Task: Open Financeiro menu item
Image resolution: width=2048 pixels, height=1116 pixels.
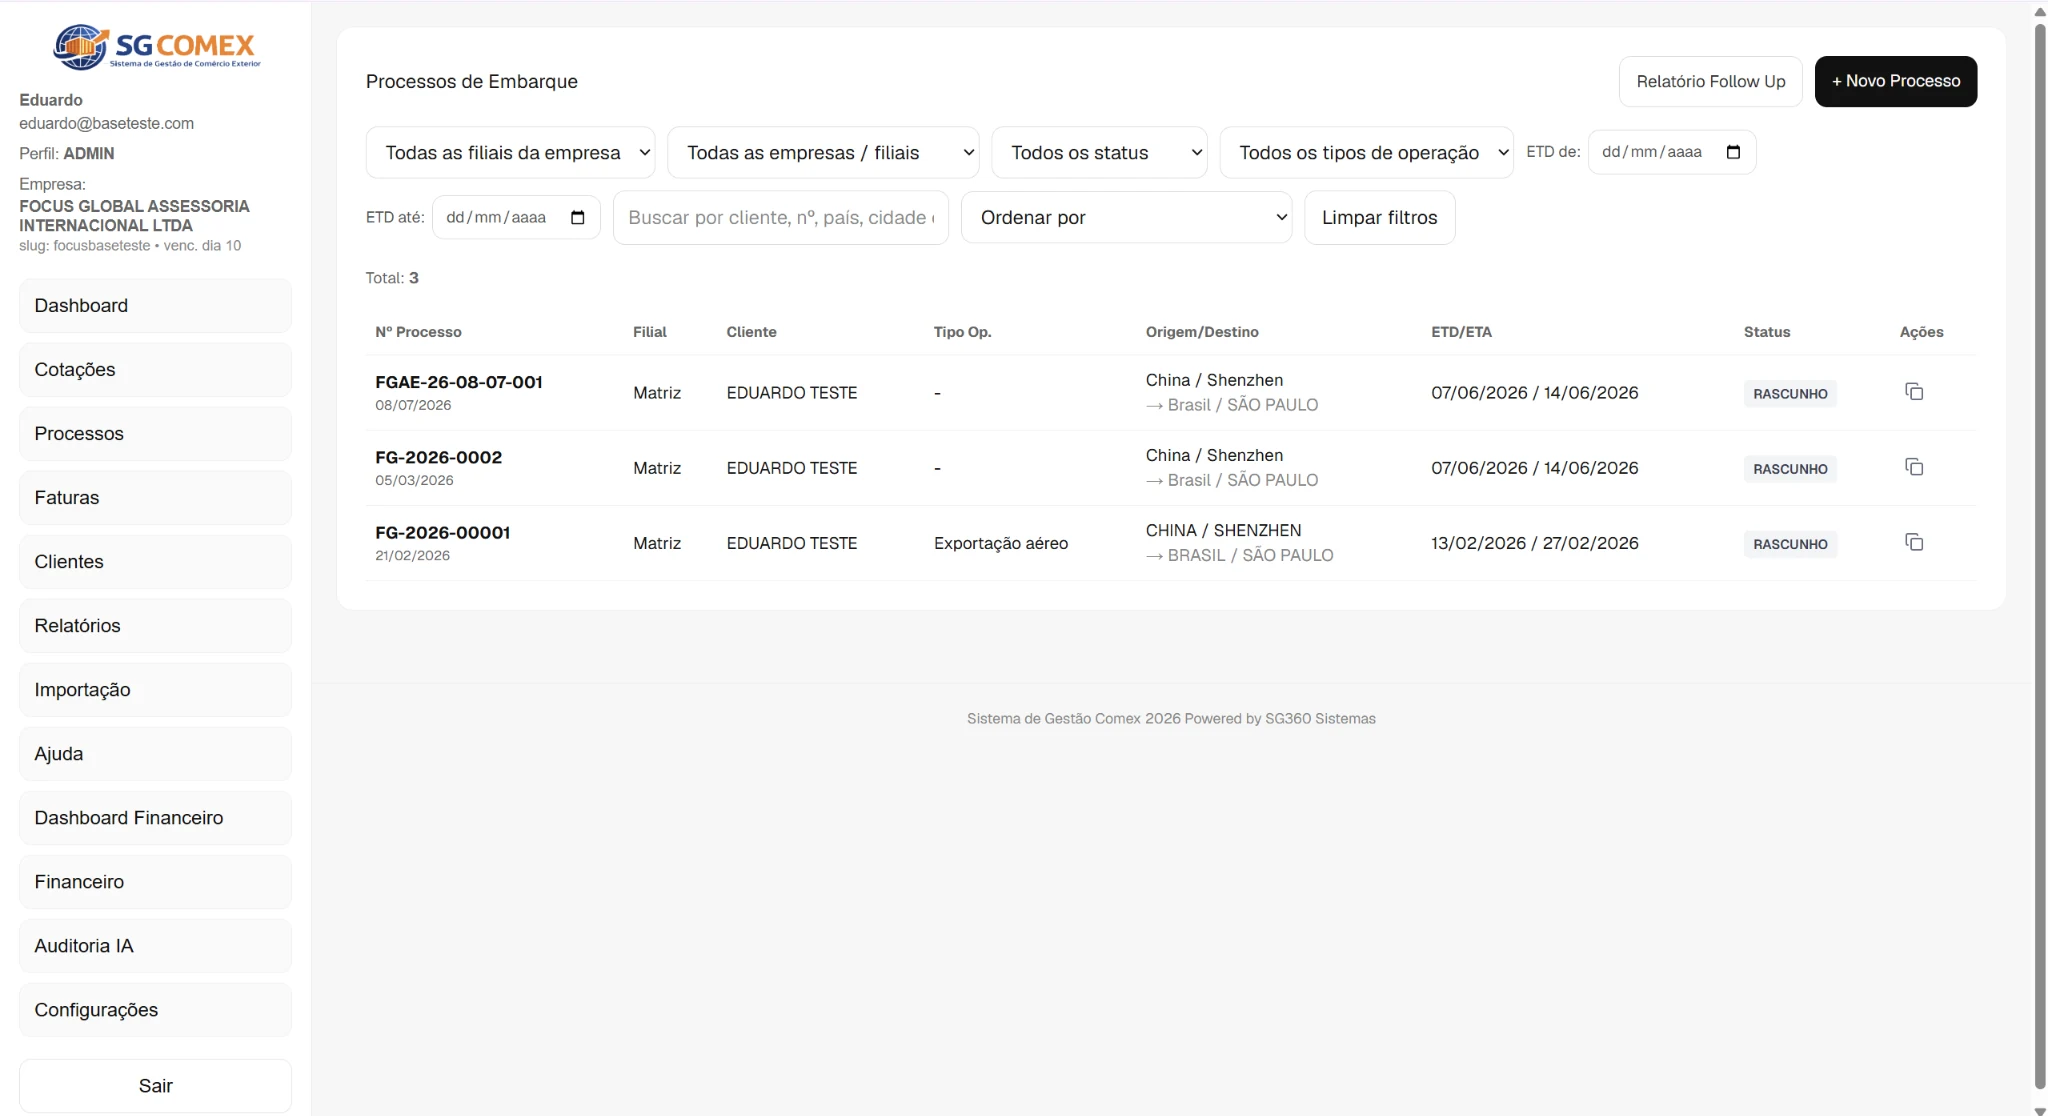Action: coord(155,881)
